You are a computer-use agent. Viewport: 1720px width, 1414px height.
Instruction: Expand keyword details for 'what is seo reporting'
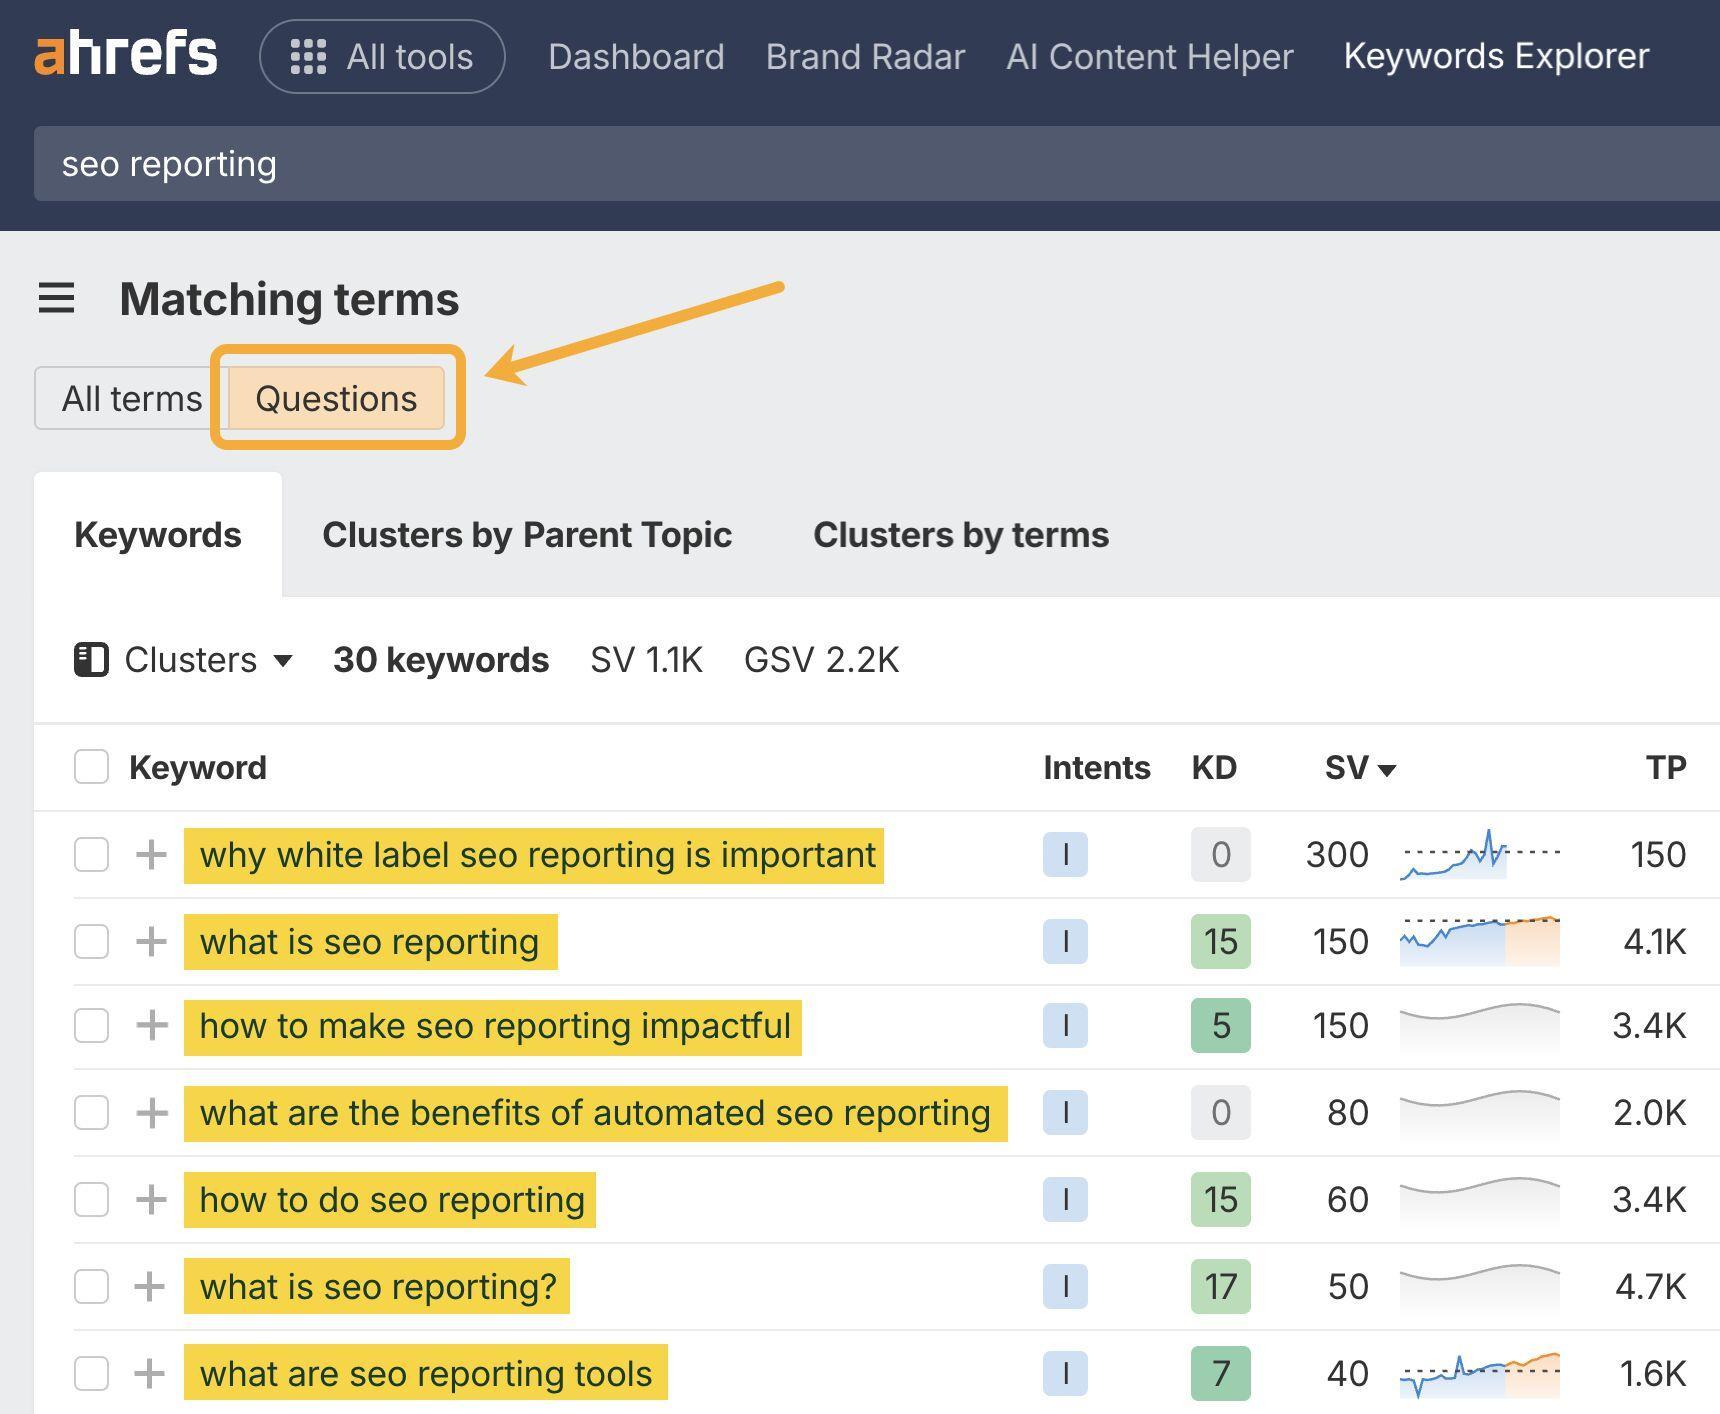pyautogui.click(x=150, y=941)
